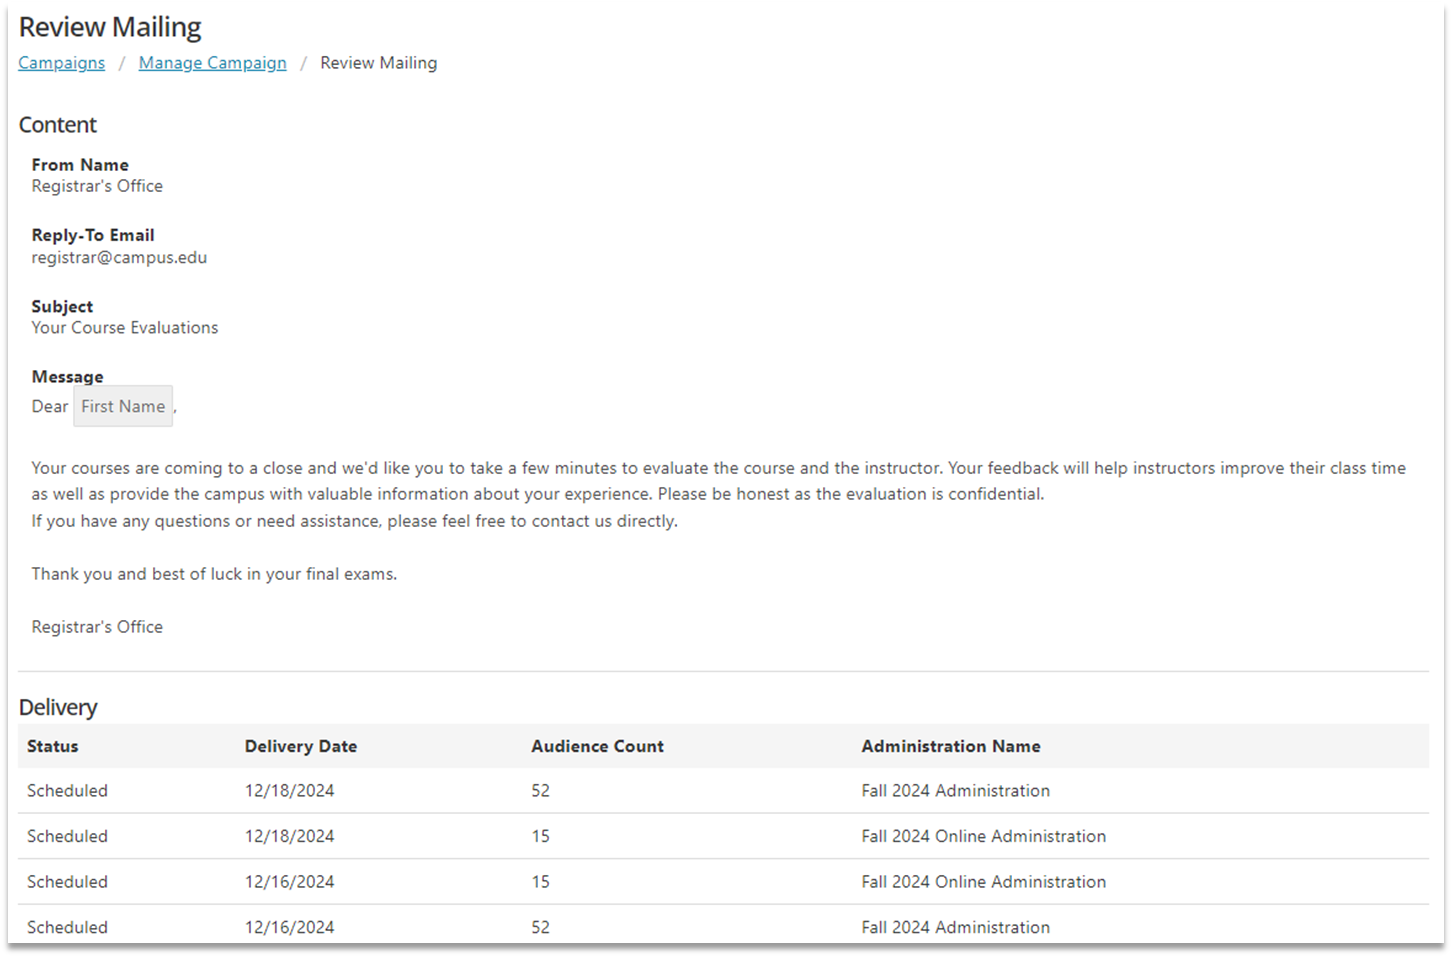
Task: Select the Reply-To Email label
Action: pyautogui.click(x=93, y=235)
